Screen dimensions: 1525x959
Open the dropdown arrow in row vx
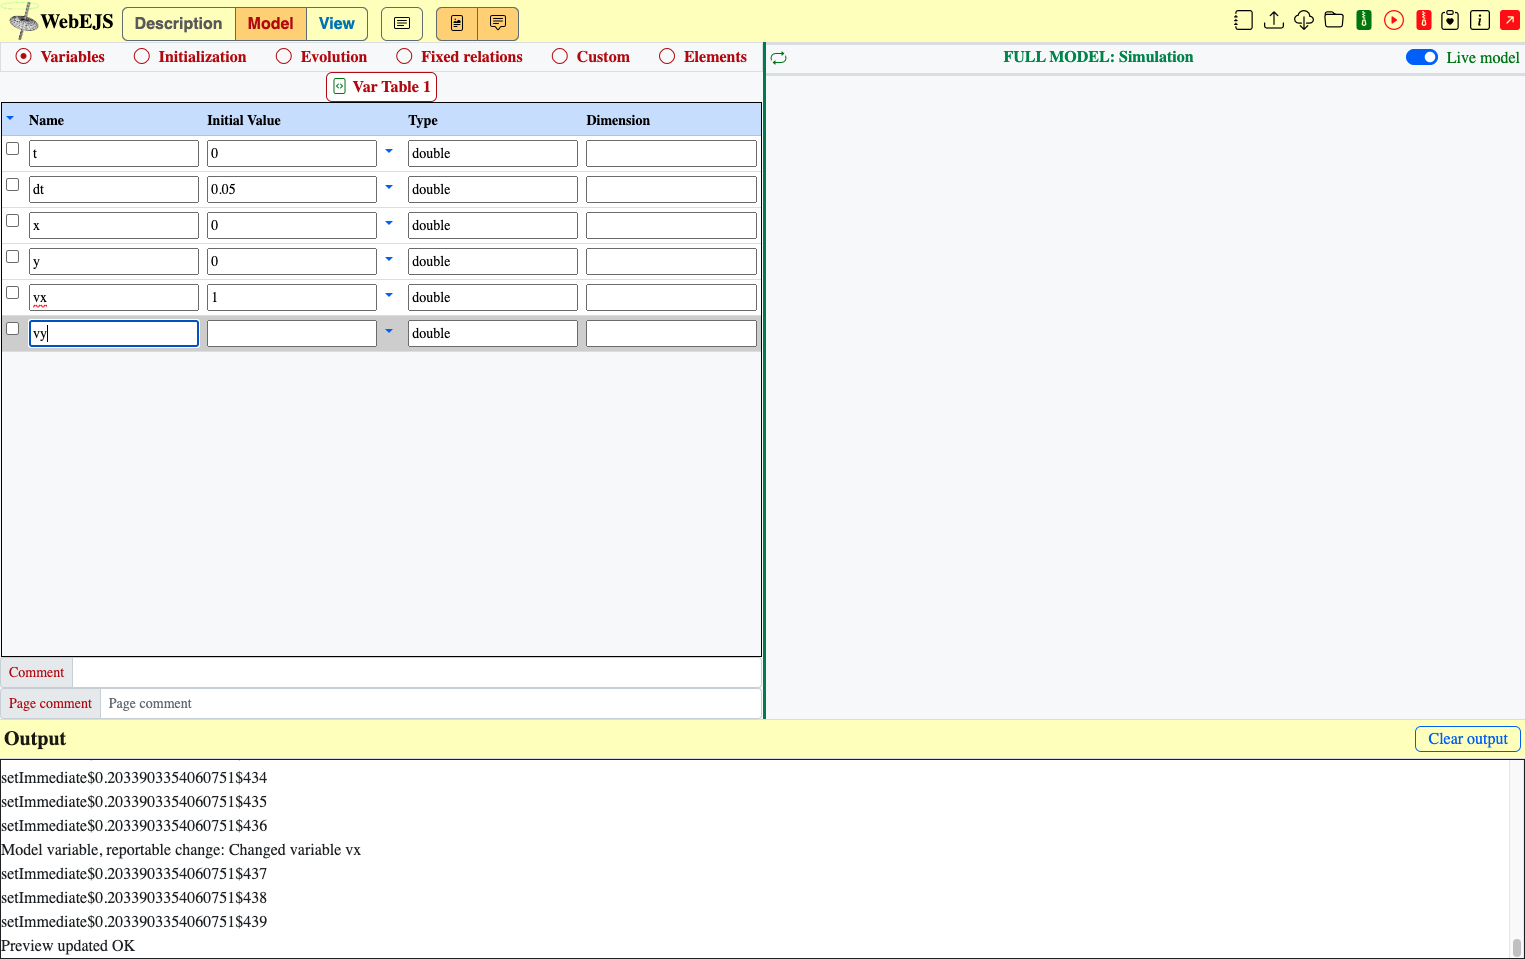389,296
